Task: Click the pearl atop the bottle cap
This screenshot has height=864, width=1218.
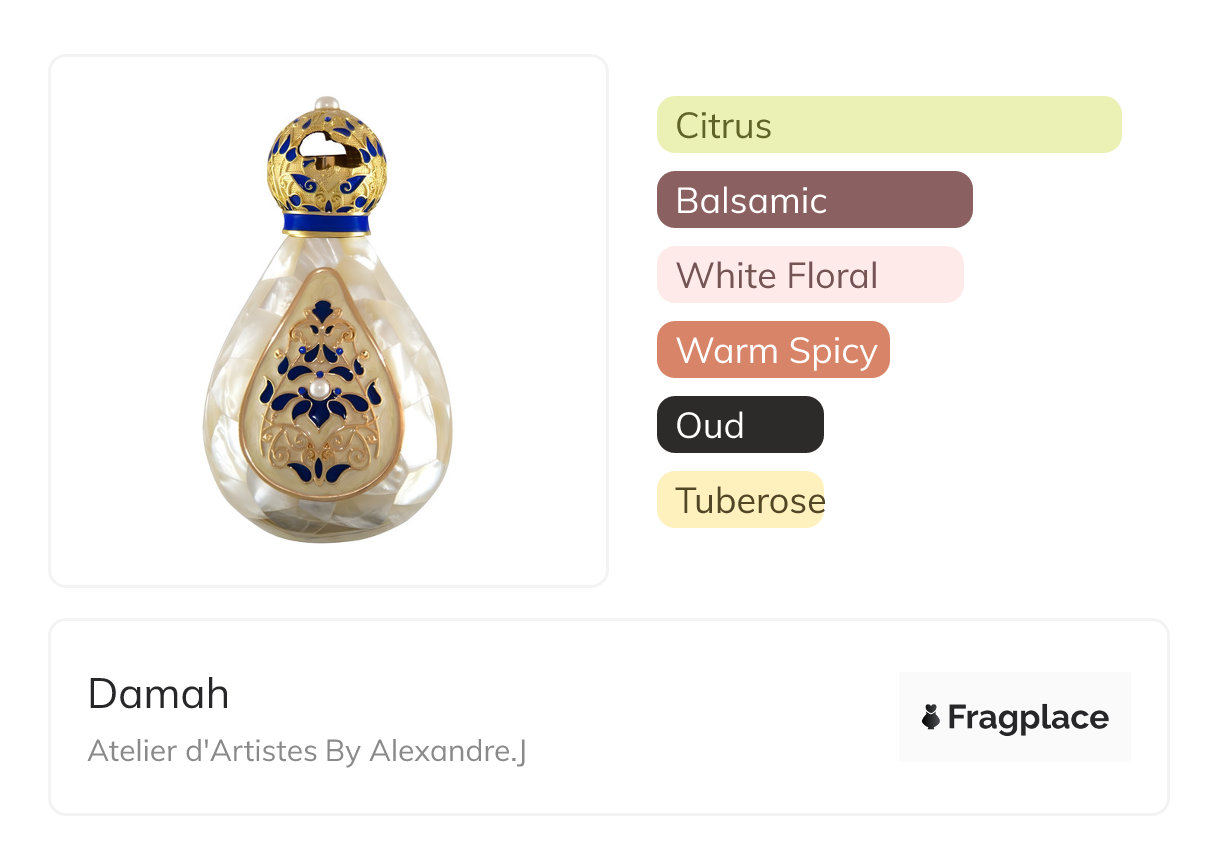Action: coord(326,103)
